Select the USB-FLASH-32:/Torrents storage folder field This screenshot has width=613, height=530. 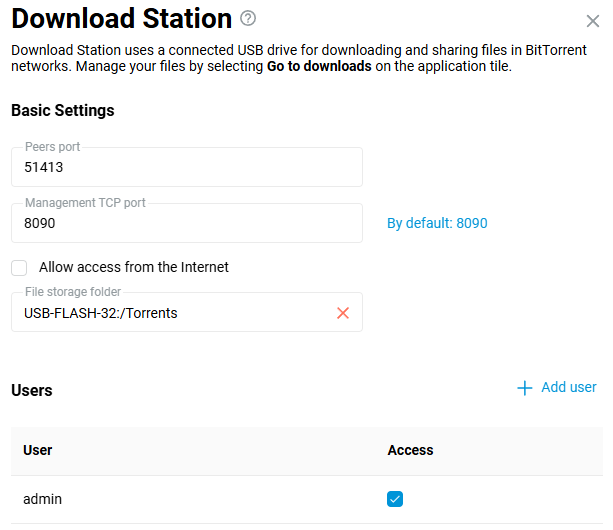coord(170,313)
